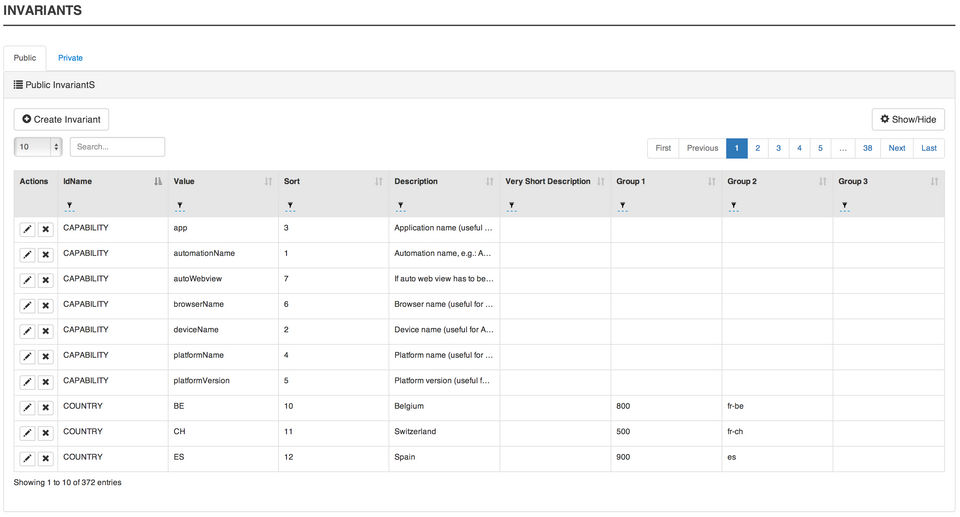This screenshot has width=960, height=517.
Task: Open the Group 2 column filter
Action: pyautogui.click(x=733, y=206)
